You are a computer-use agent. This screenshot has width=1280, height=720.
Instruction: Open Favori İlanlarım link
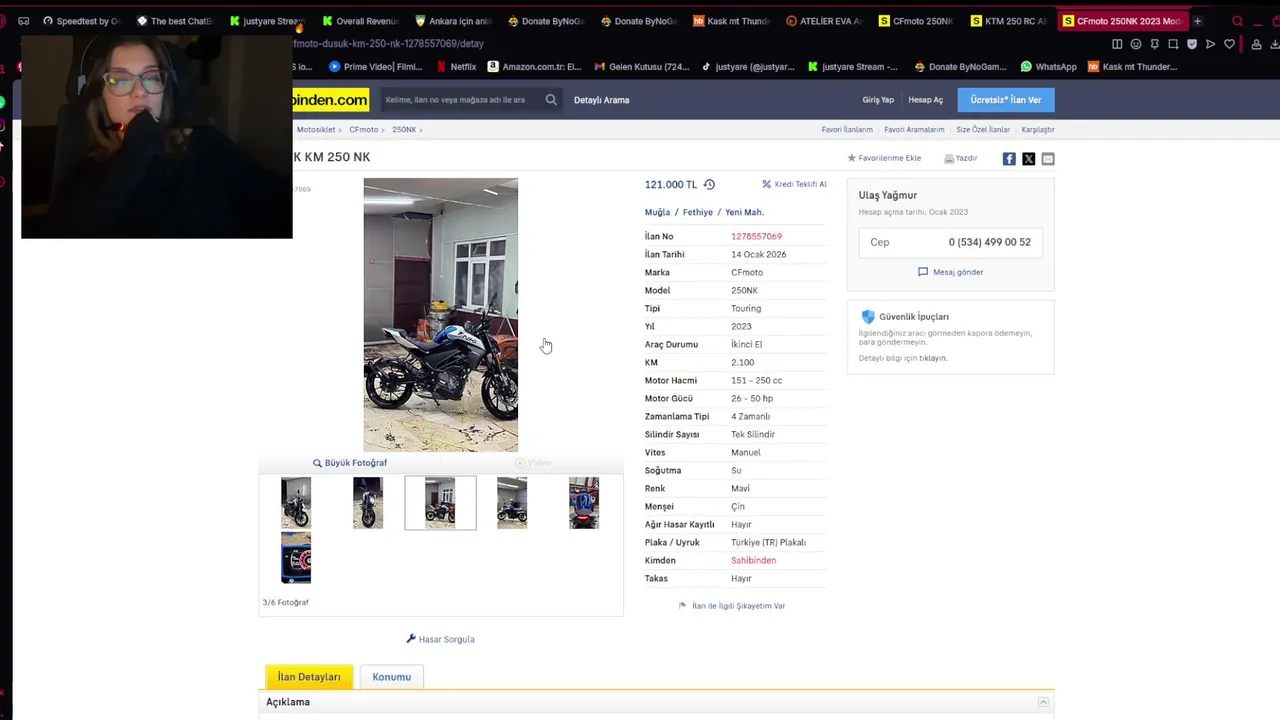pyautogui.click(x=847, y=130)
